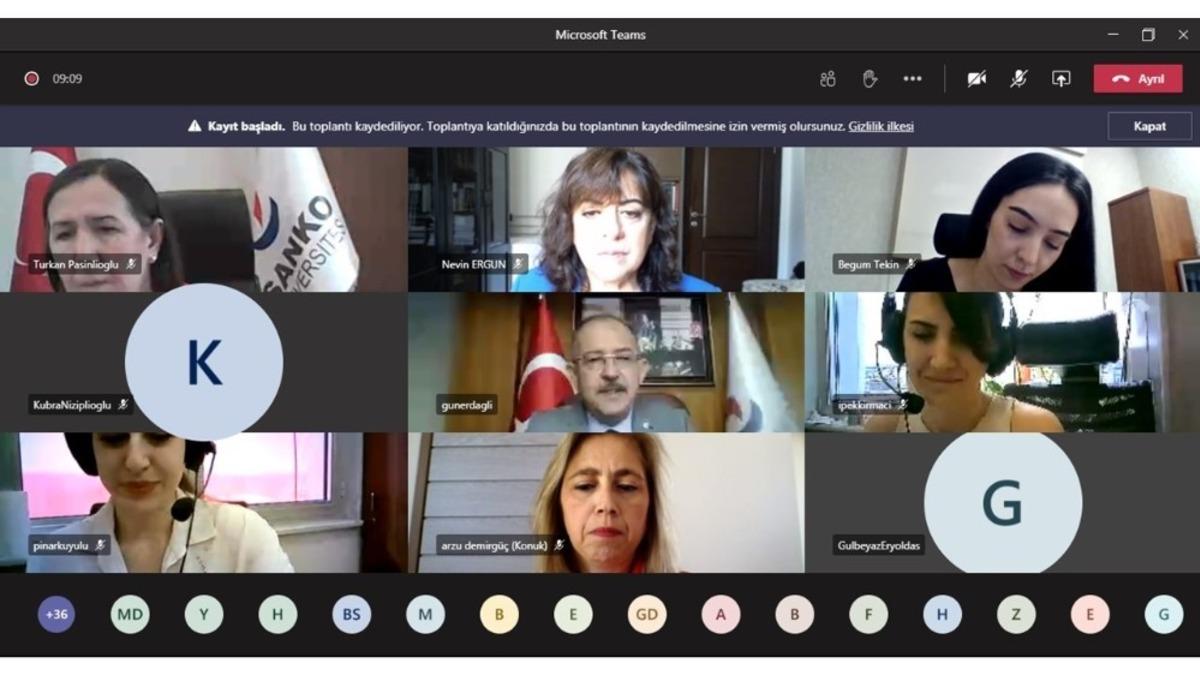
Task: Click the K avatar on KubraNiziplioglu's tile
Action: click(203, 361)
